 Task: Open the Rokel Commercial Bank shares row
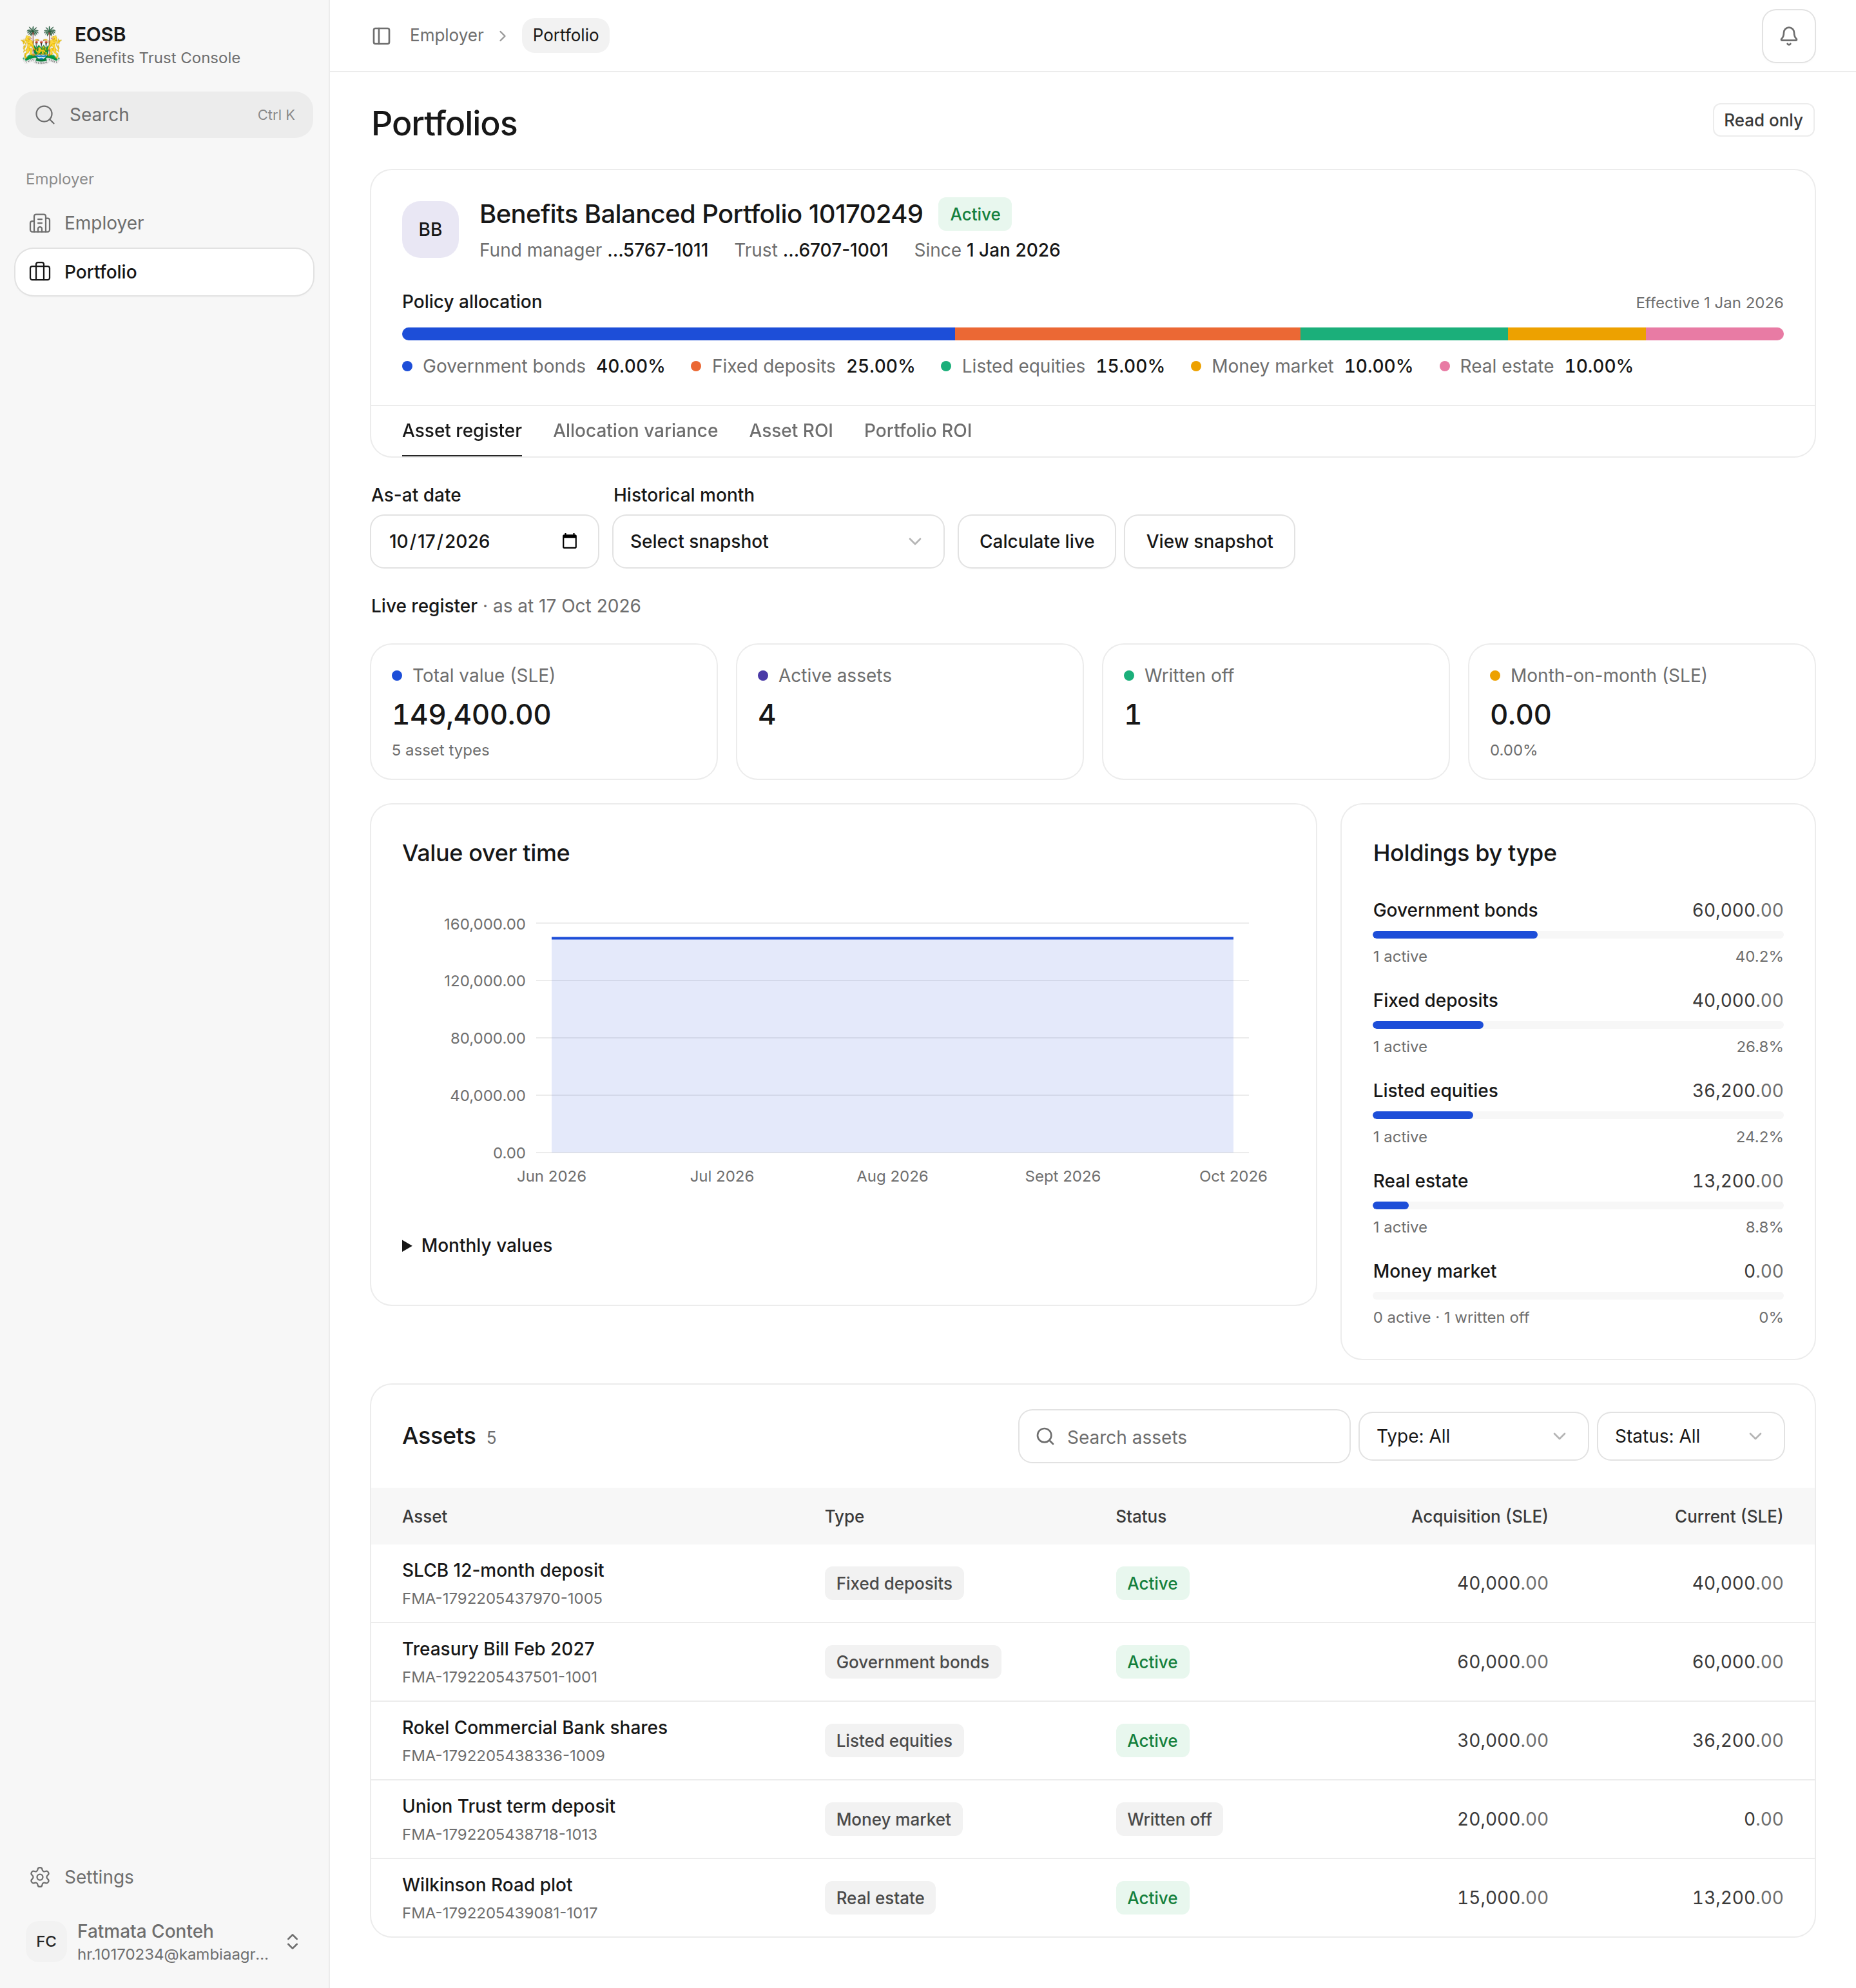pos(1092,1740)
